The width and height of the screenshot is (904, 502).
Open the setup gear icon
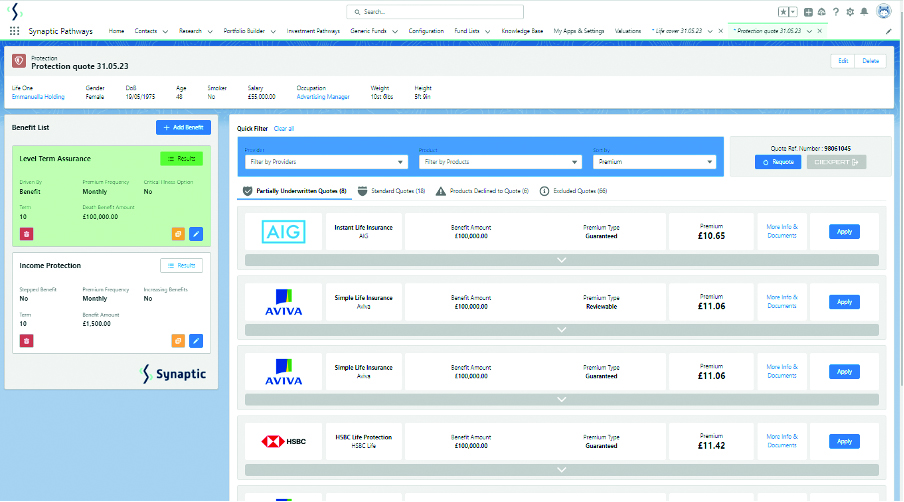[x=850, y=12]
